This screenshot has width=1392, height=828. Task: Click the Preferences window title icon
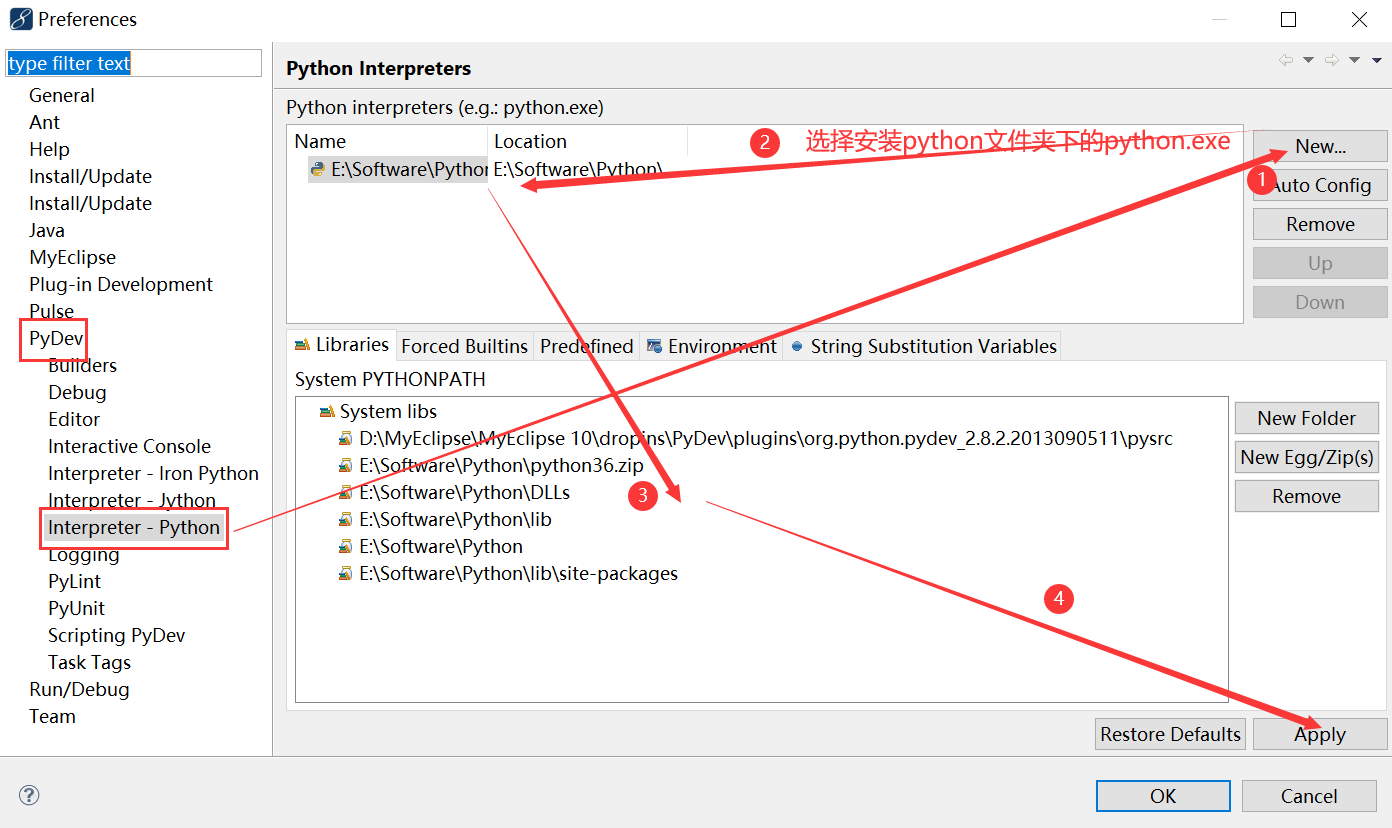tap(20, 19)
